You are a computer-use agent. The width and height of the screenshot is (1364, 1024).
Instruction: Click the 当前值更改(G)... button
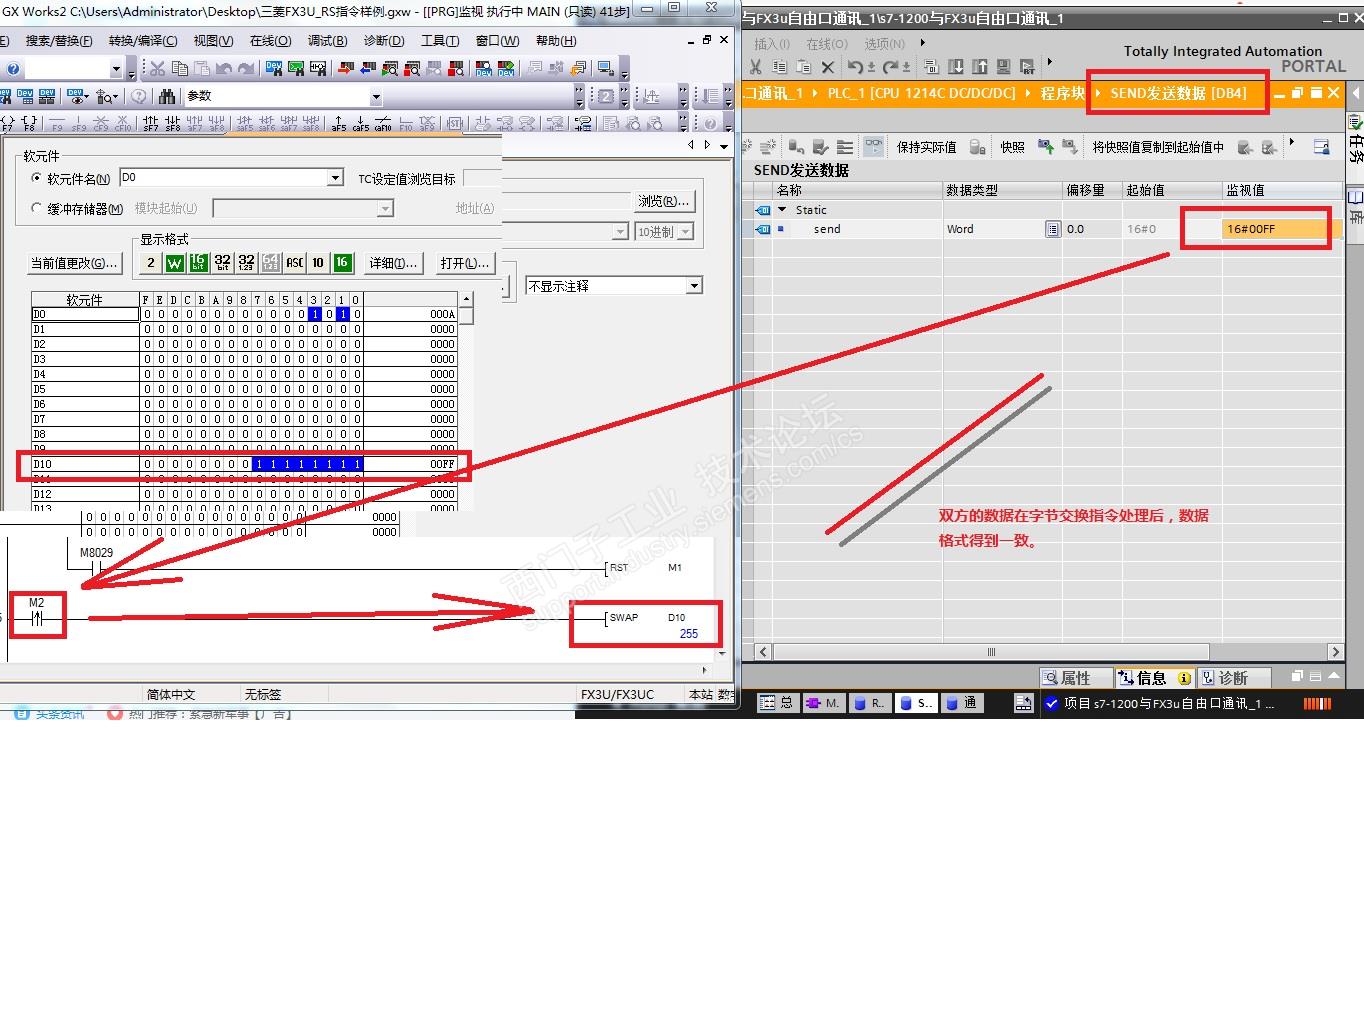(75, 263)
